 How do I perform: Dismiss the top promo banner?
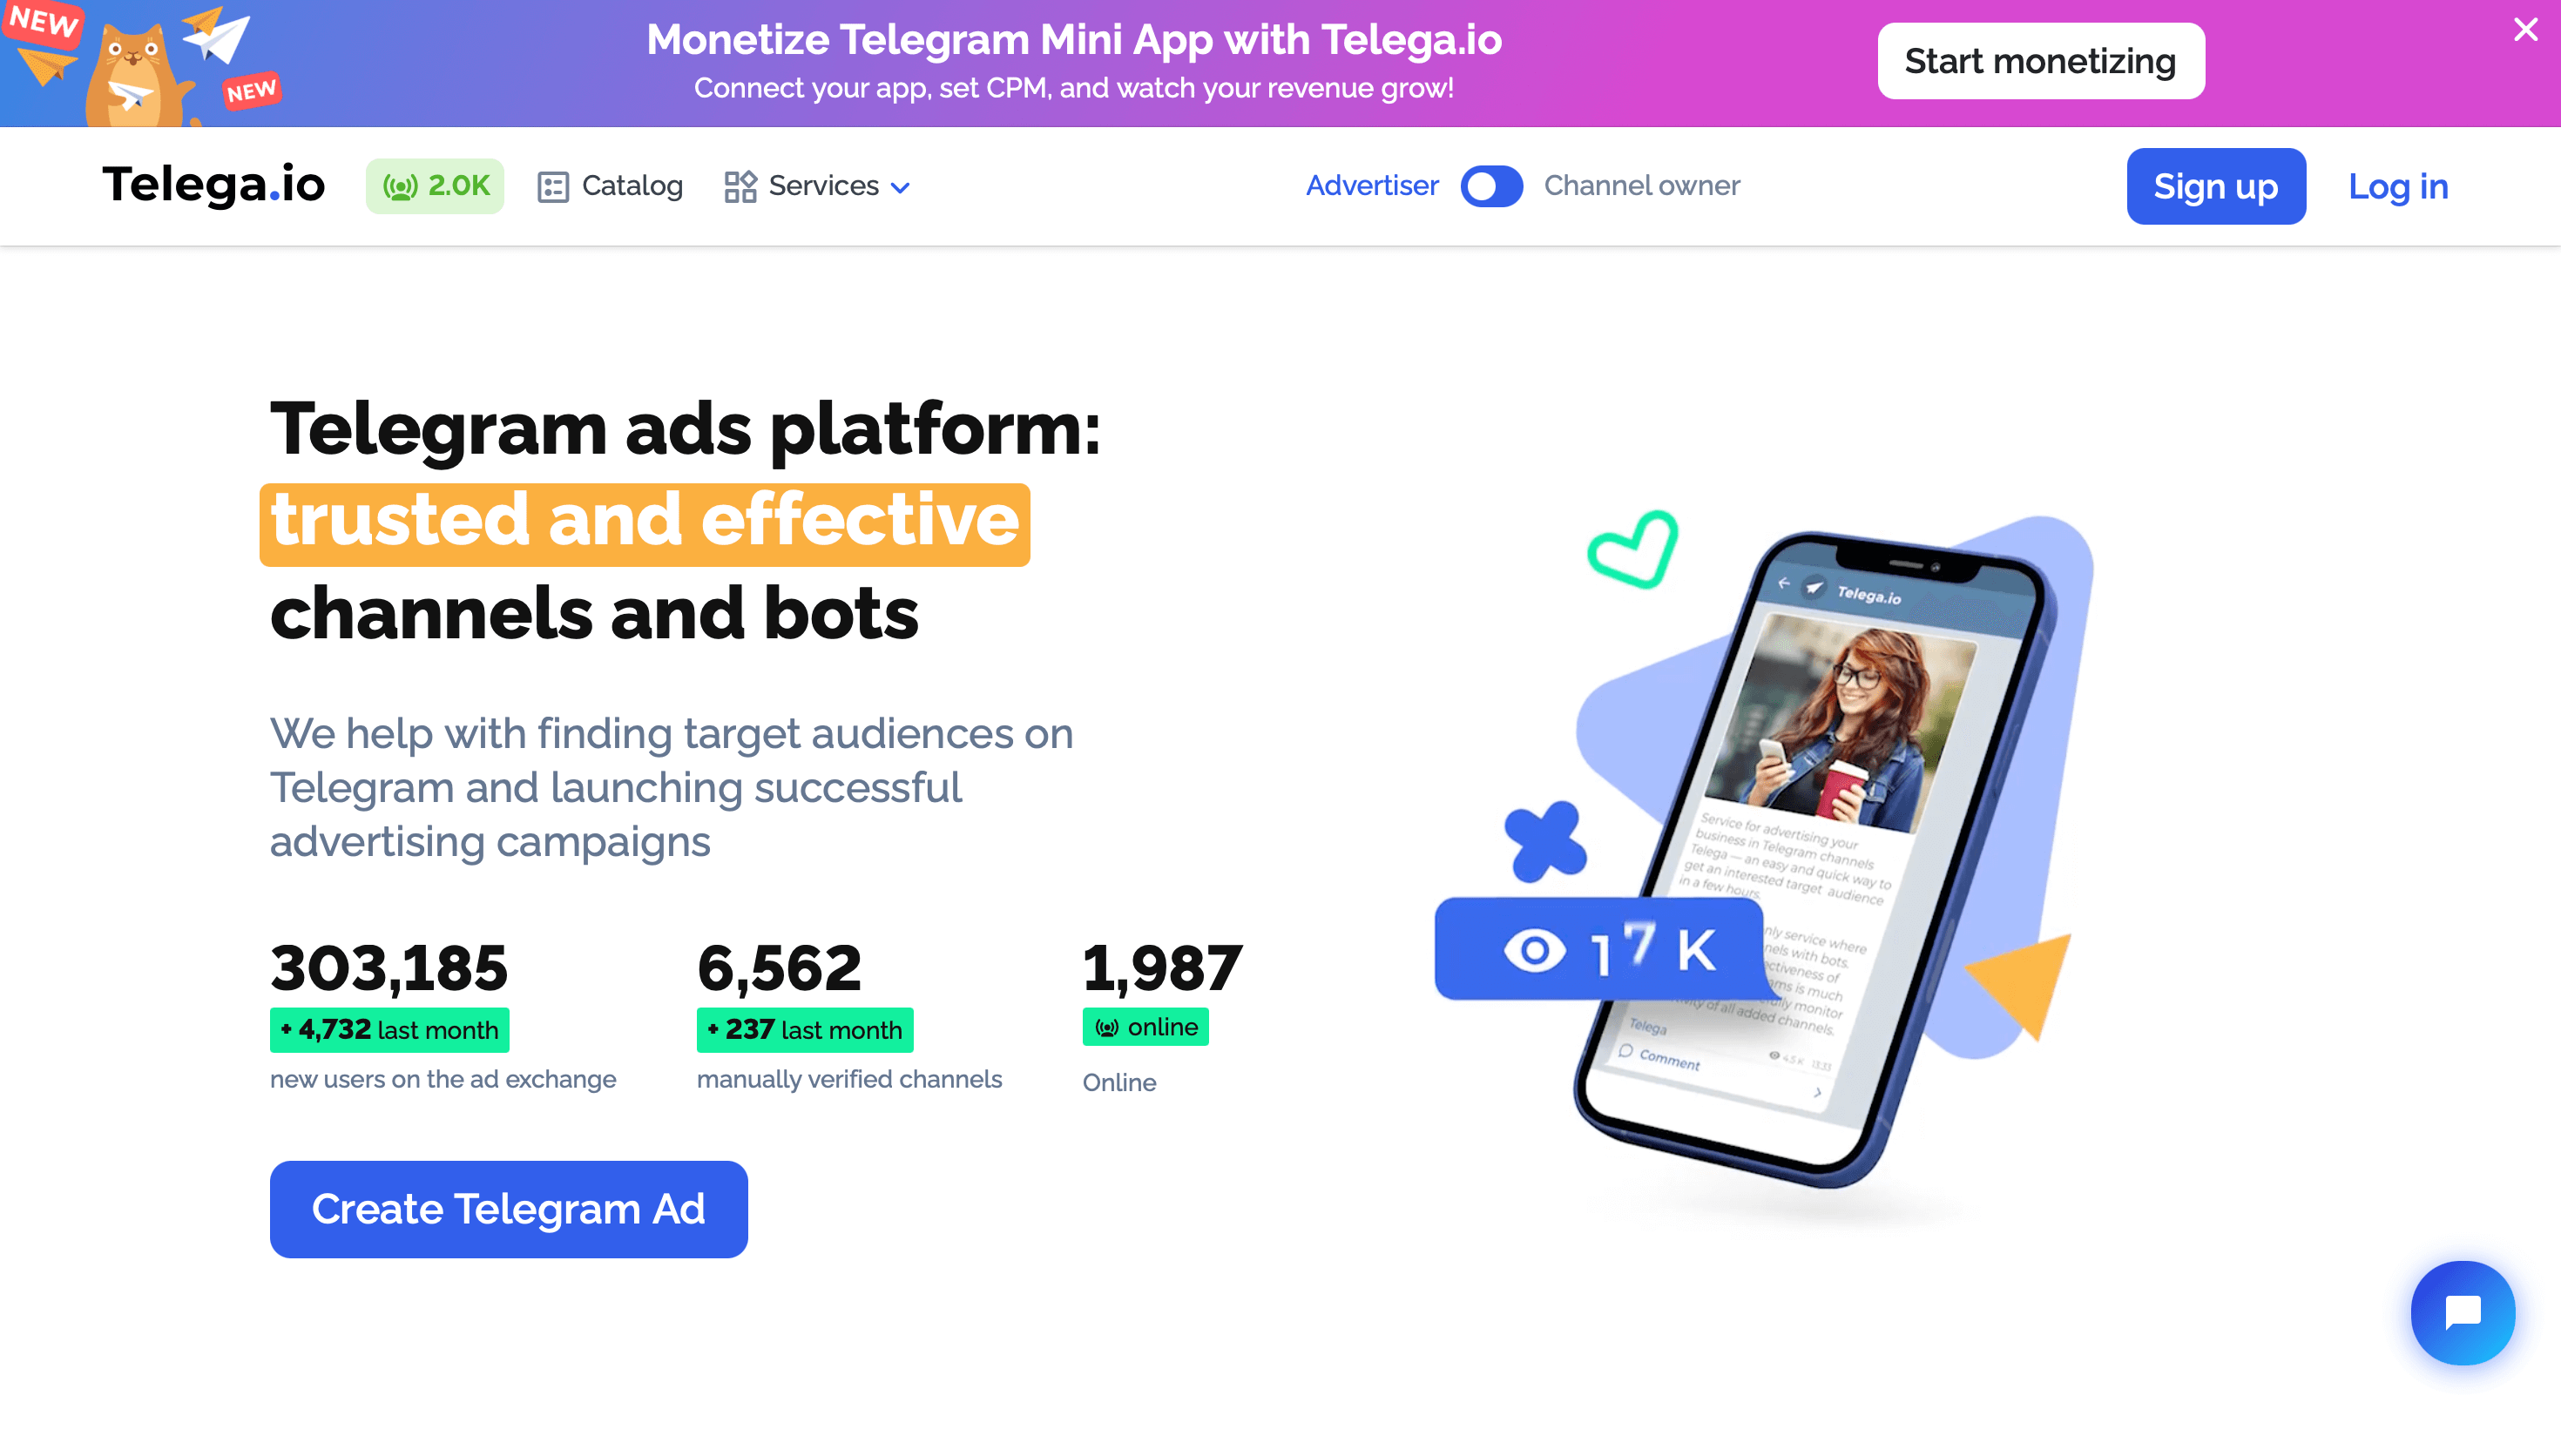coord(2525,30)
